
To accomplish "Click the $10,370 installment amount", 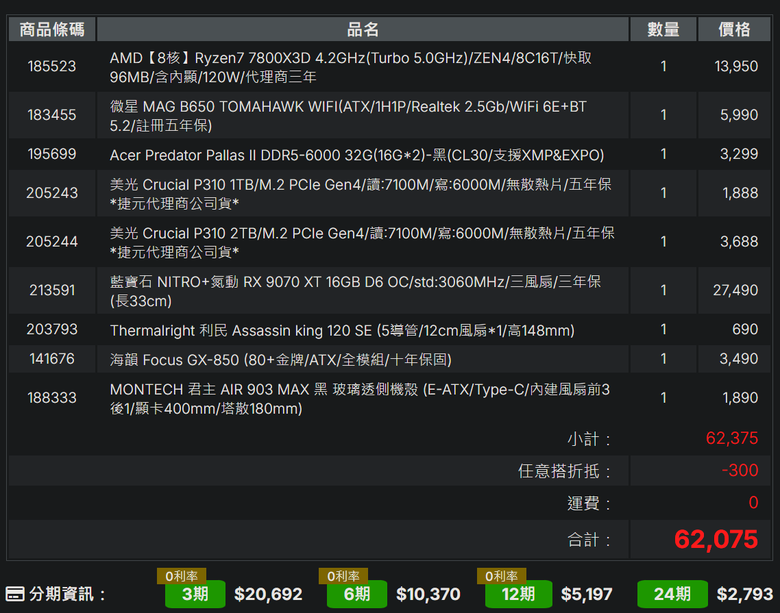I will pyautogui.click(x=428, y=594).
